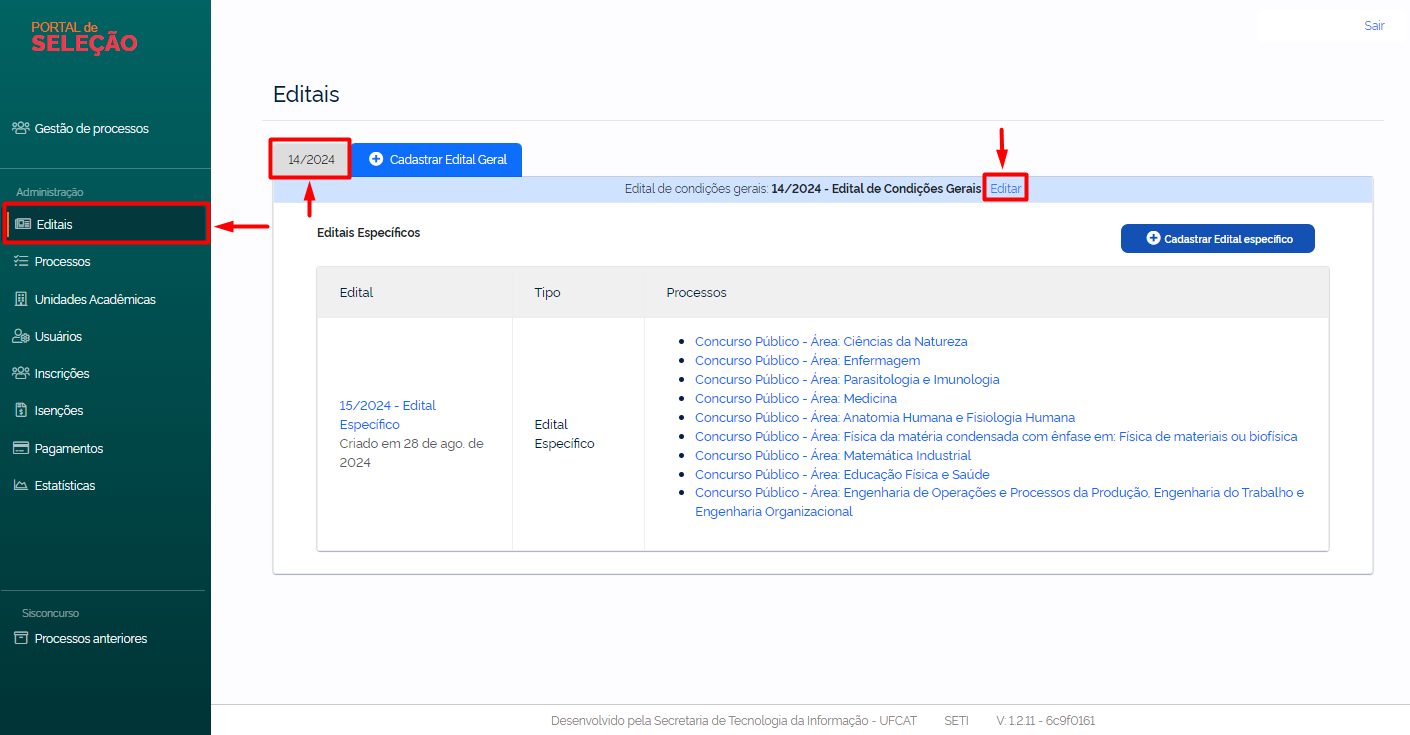Open the Cadastrar Edital Geral tab
The height and width of the screenshot is (735, 1410).
(437, 159)
